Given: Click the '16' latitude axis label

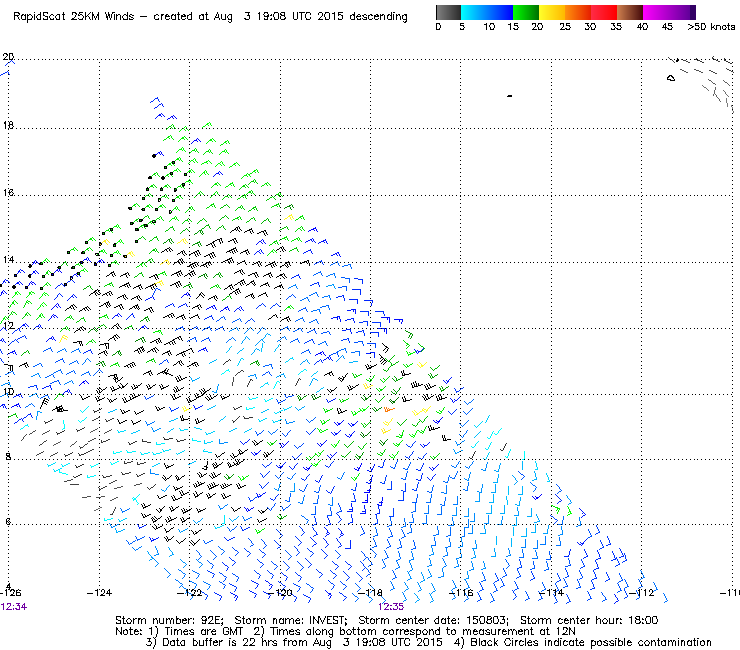Looking at the screenshot, I should point(8,193).
